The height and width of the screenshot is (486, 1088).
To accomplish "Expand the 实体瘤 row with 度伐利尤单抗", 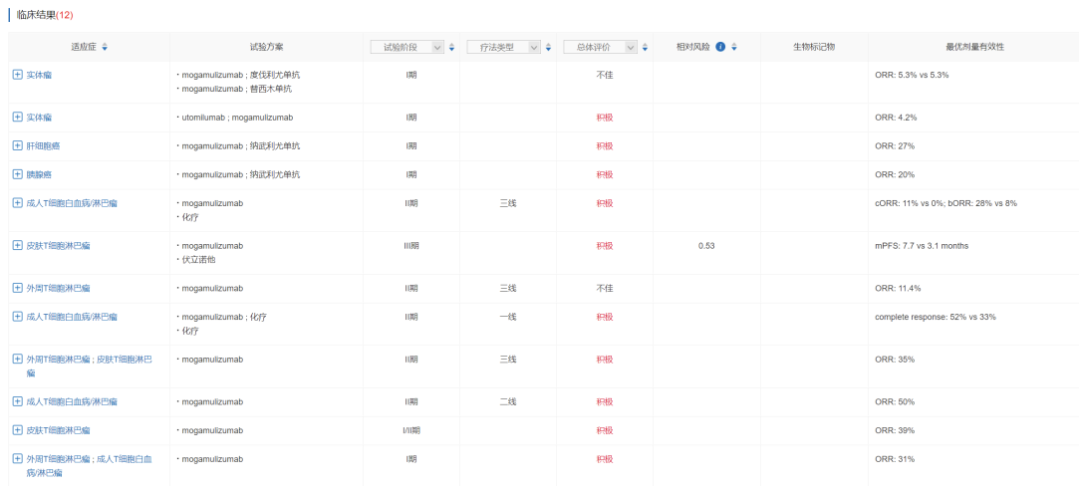I will tap(18, 74).
